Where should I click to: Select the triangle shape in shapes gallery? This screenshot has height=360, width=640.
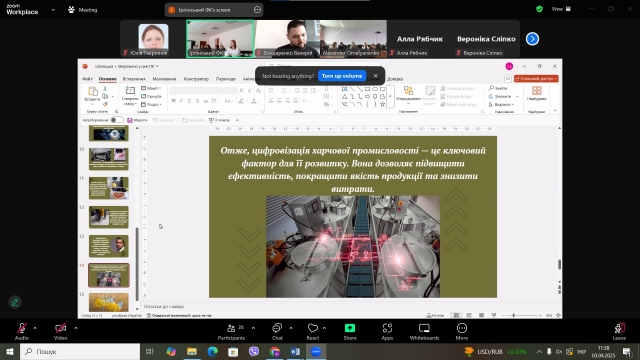(x=344, y=97)
